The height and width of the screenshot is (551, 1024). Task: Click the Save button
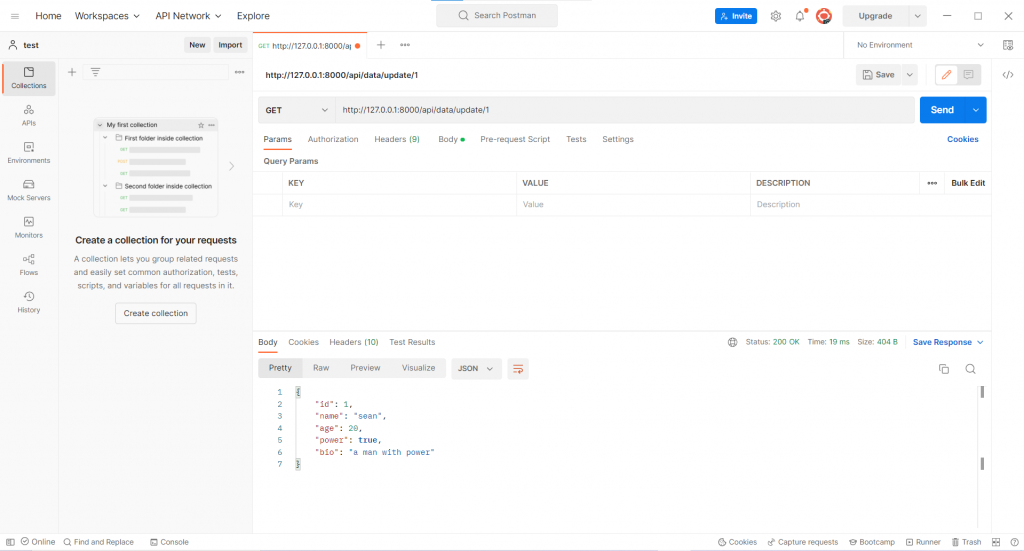[878, 74]
